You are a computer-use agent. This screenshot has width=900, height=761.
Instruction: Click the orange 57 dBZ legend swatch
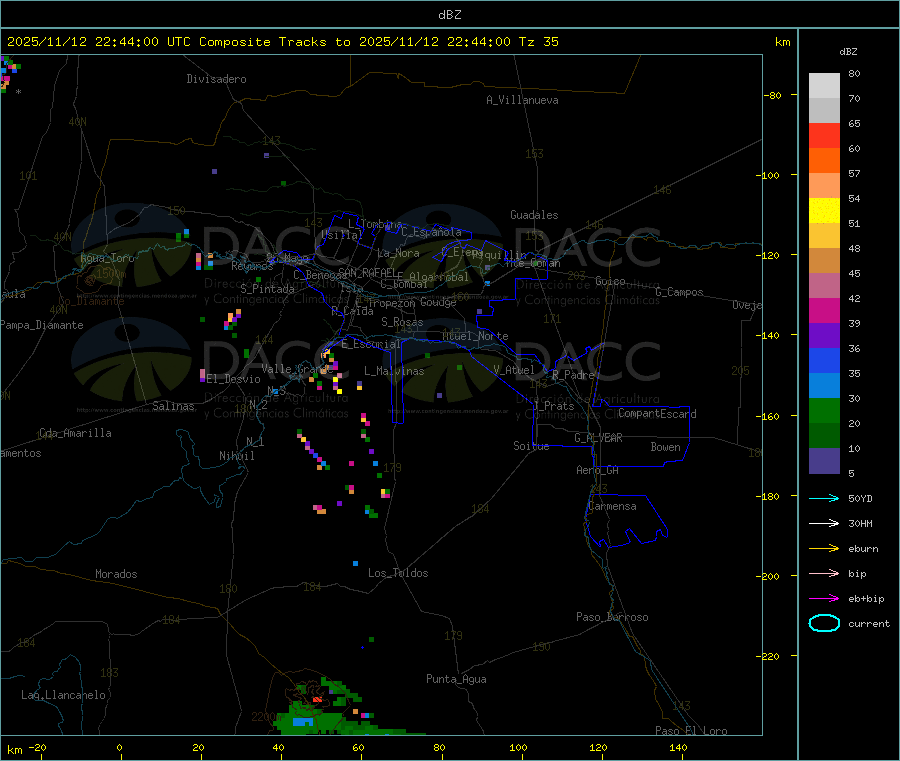tap(824, 161)
